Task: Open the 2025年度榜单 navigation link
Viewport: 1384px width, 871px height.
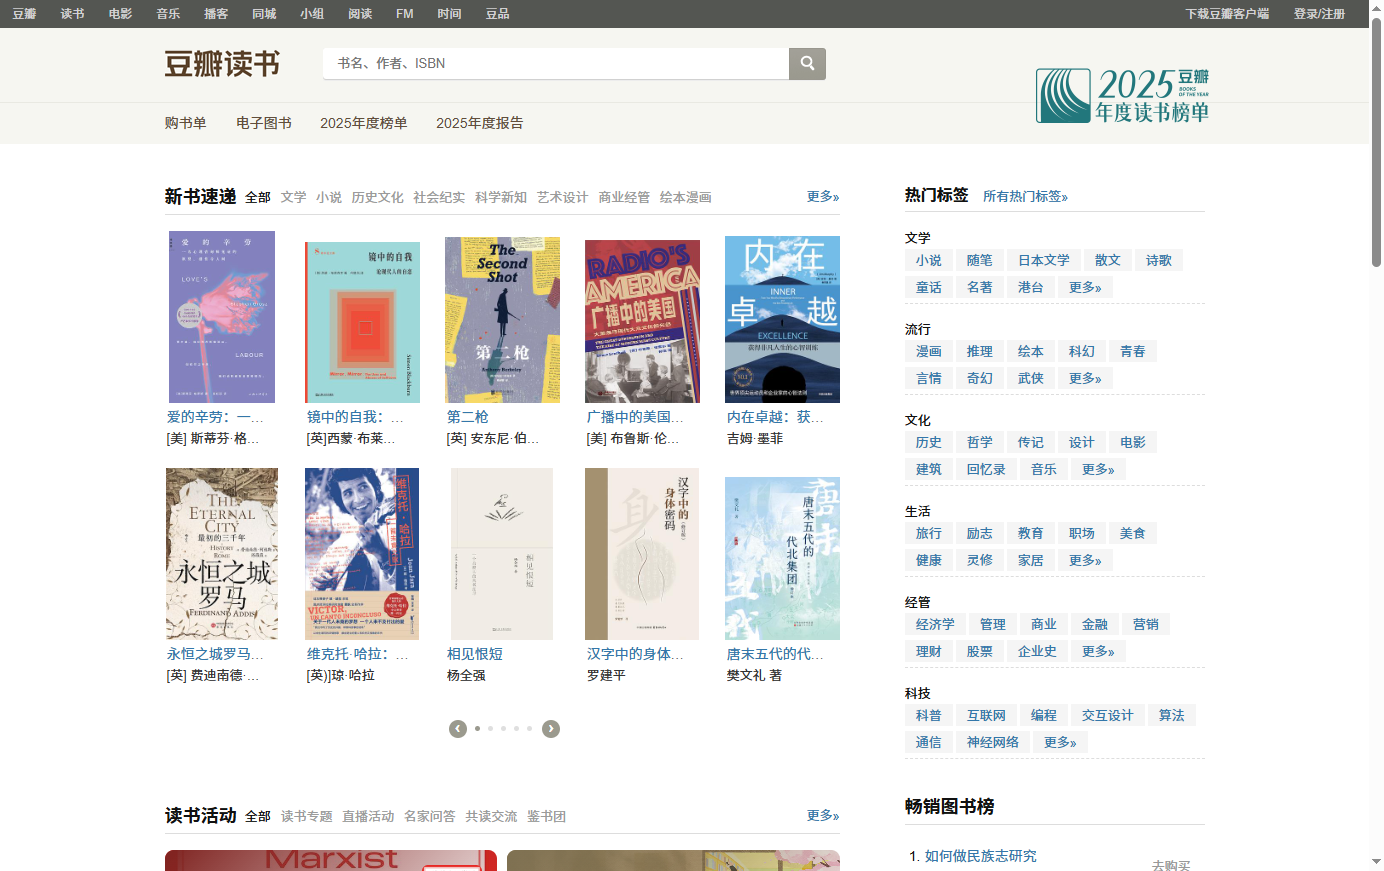Action: coord(364,123)
